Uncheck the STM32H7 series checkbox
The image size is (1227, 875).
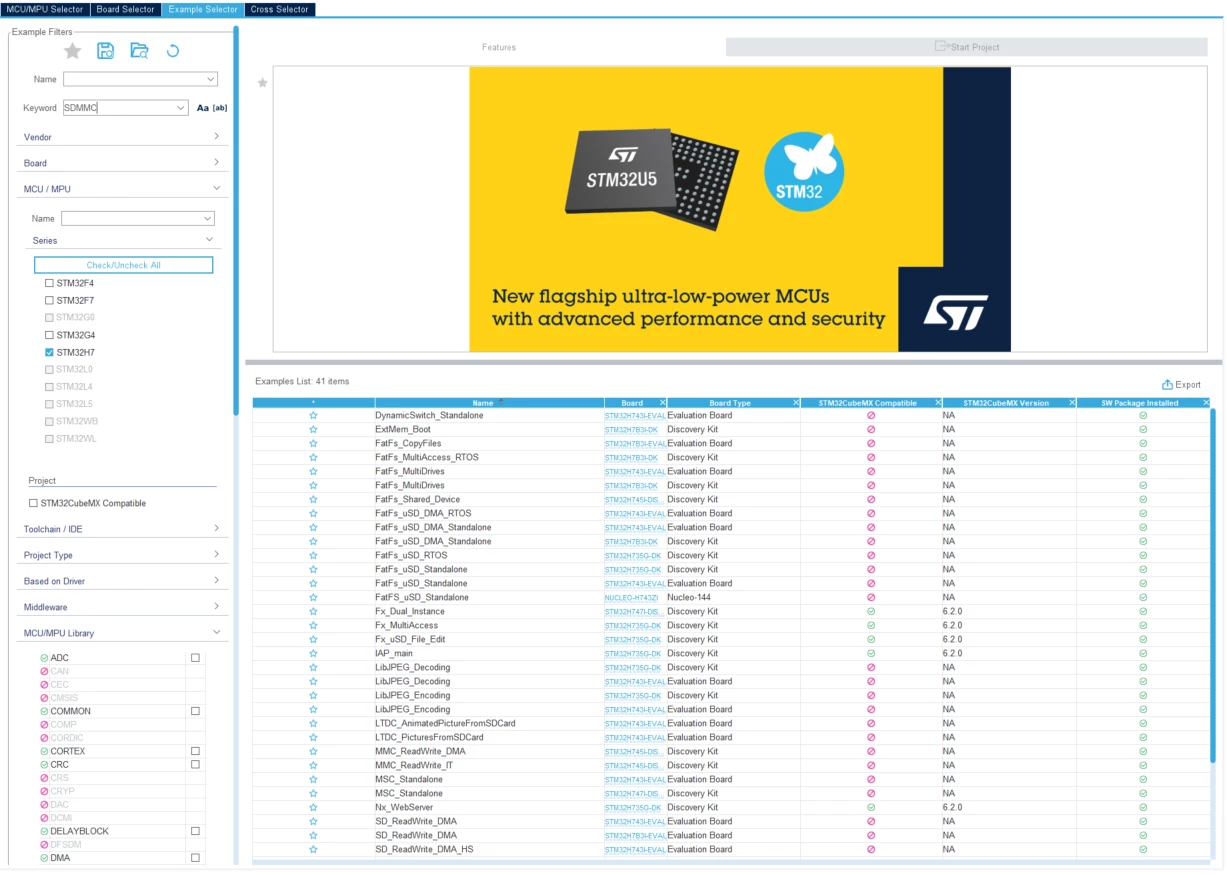pos(49,353)
